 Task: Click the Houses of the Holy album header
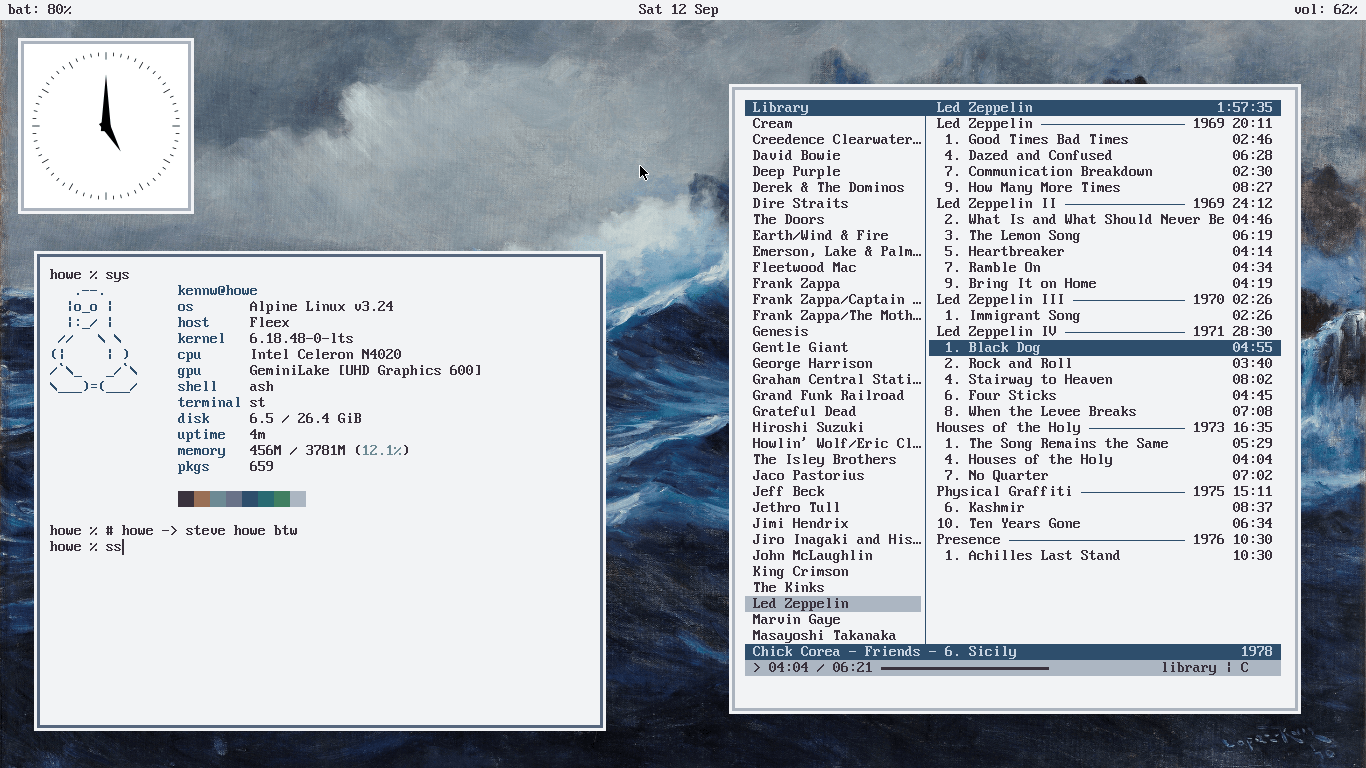1104,428
